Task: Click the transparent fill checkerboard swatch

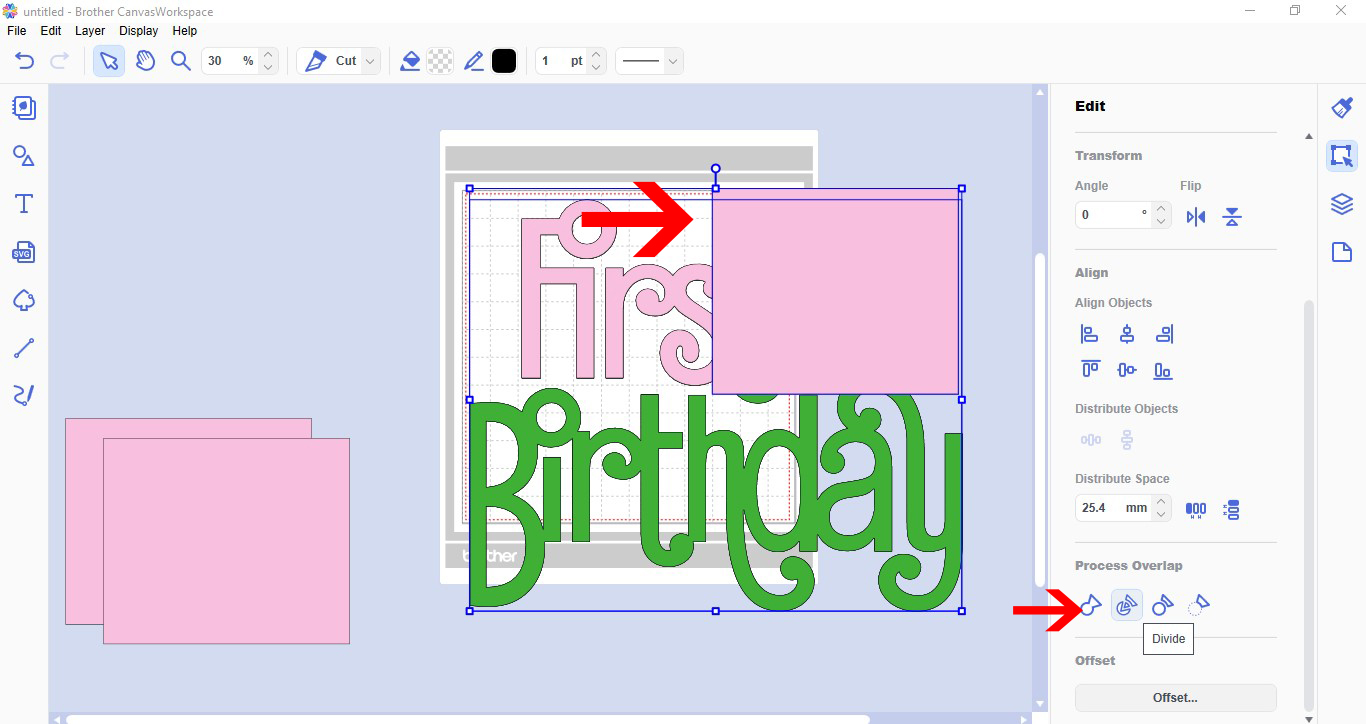Action: (440, 61)
